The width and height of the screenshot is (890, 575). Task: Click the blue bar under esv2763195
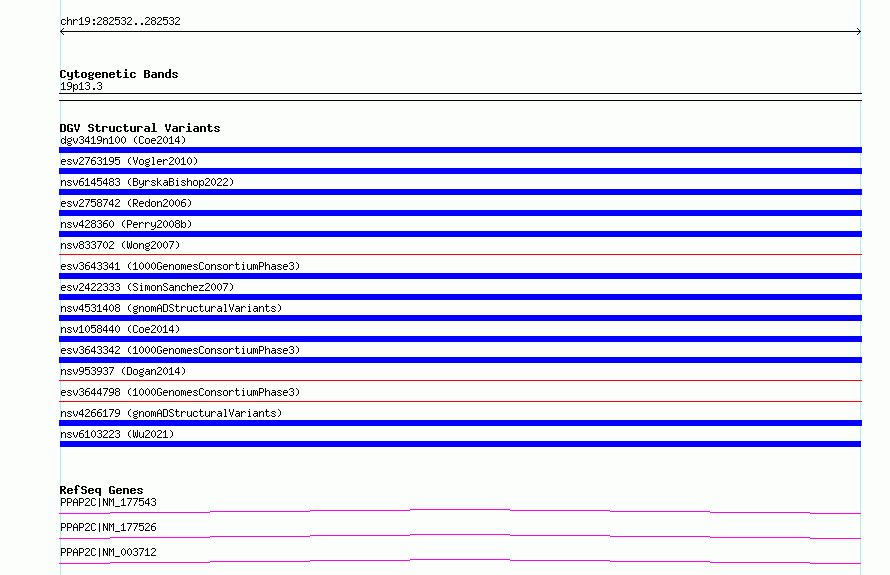(x=460, y=171)
